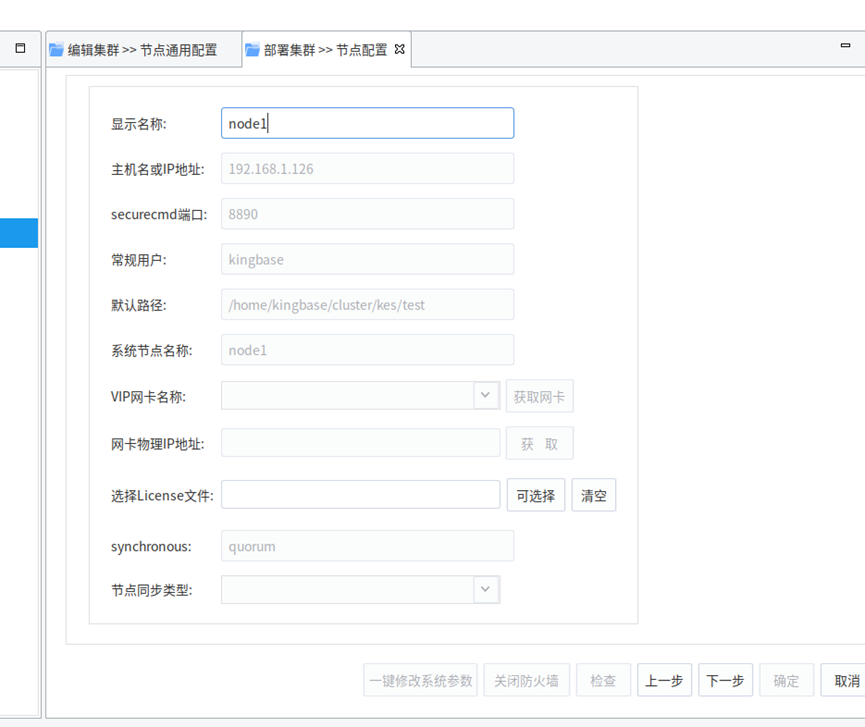Expand the VIP网卡名称 dropdown
865x727 pixels.
485,395
